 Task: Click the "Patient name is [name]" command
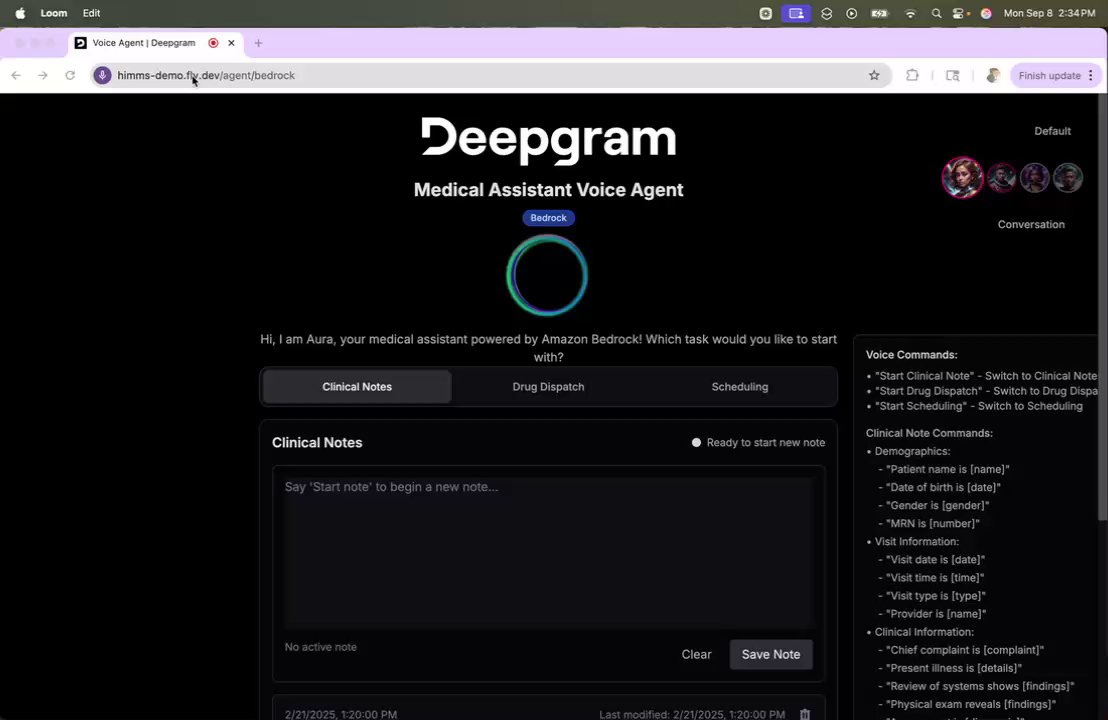click(x=948, y=469)
